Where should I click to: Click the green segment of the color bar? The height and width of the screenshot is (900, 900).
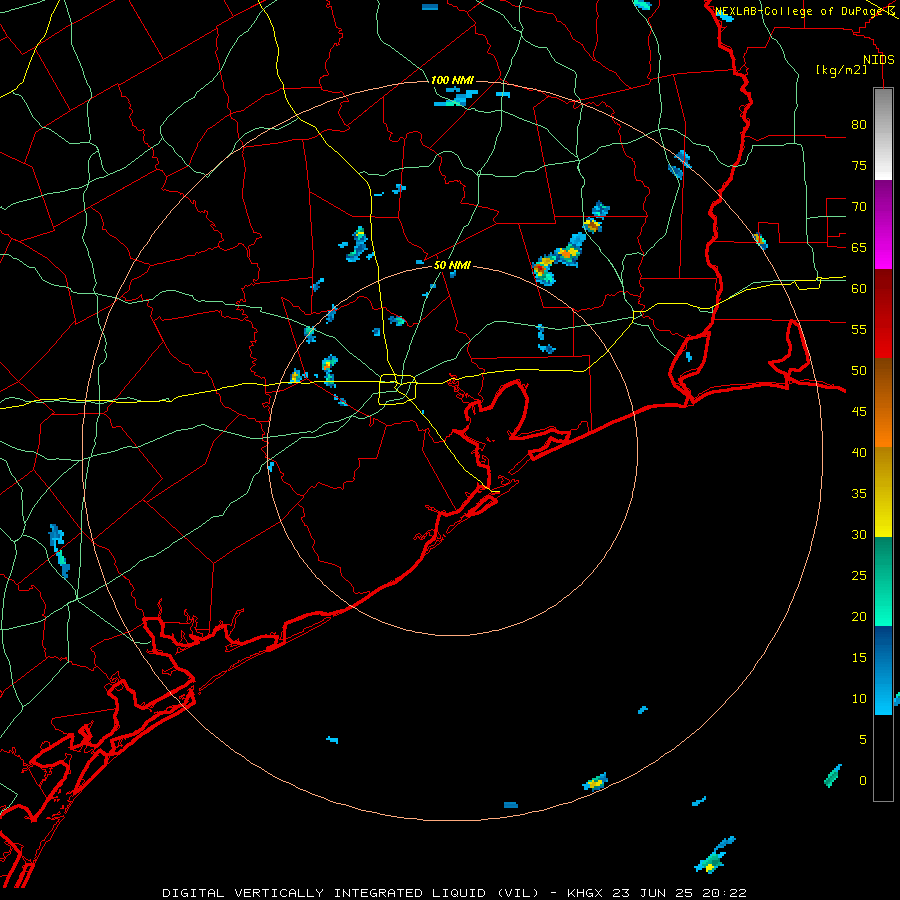click(883, 581)
